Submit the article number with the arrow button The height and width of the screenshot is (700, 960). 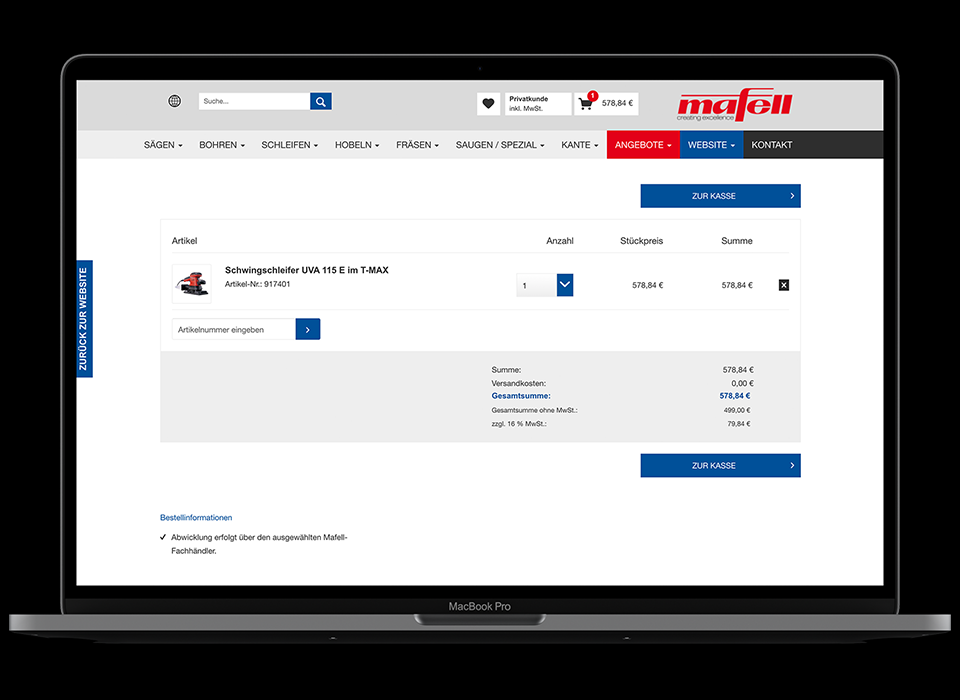point(308,329)
